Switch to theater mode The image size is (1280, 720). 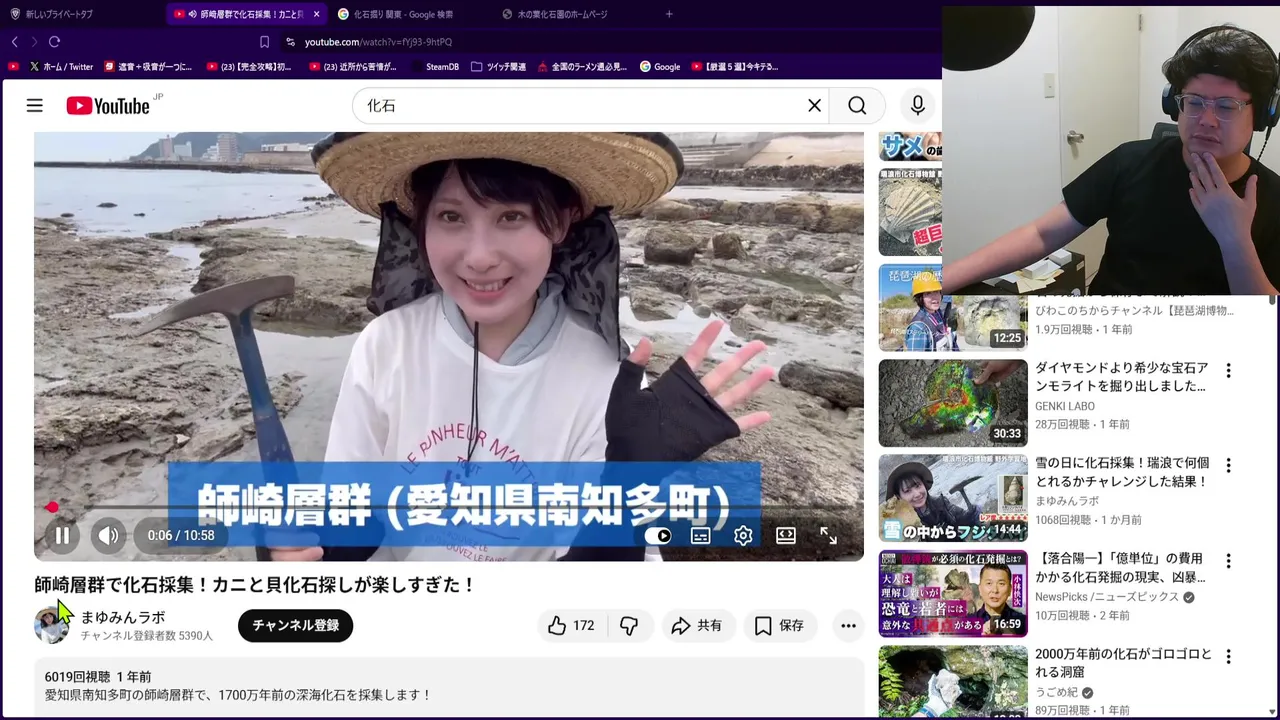(786, 536)
